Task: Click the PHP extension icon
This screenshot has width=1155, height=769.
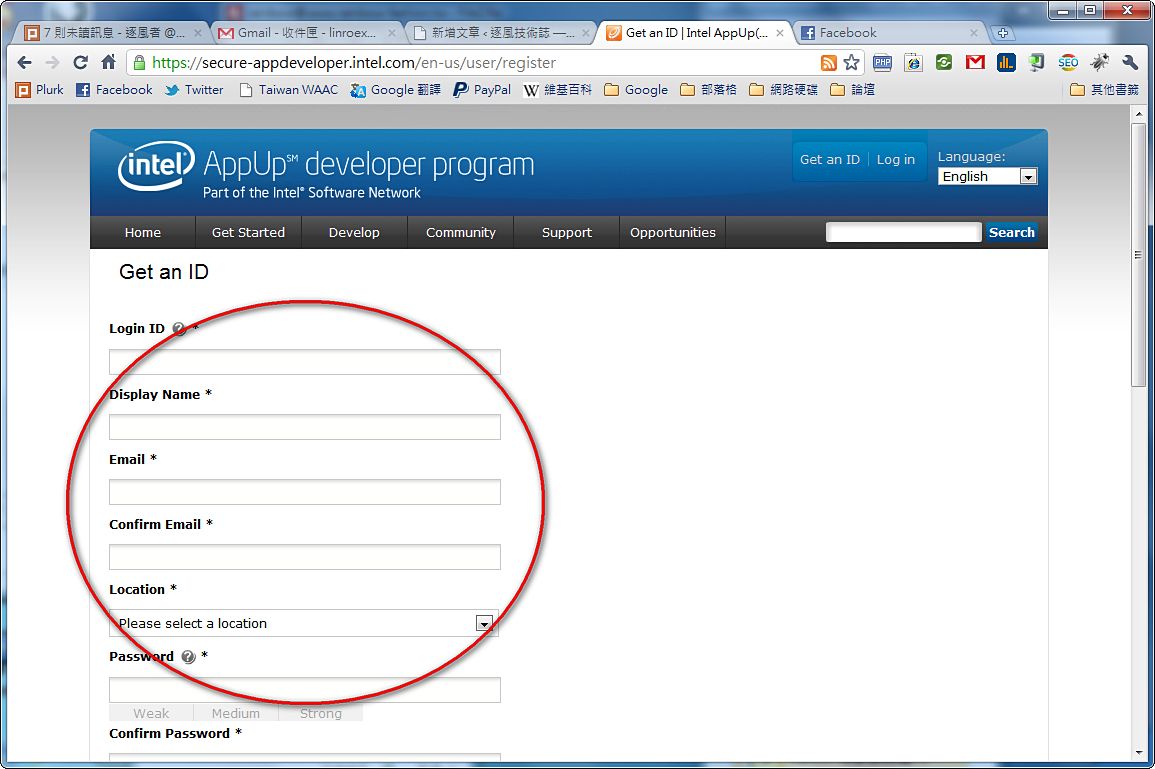Action: point(882,63)
